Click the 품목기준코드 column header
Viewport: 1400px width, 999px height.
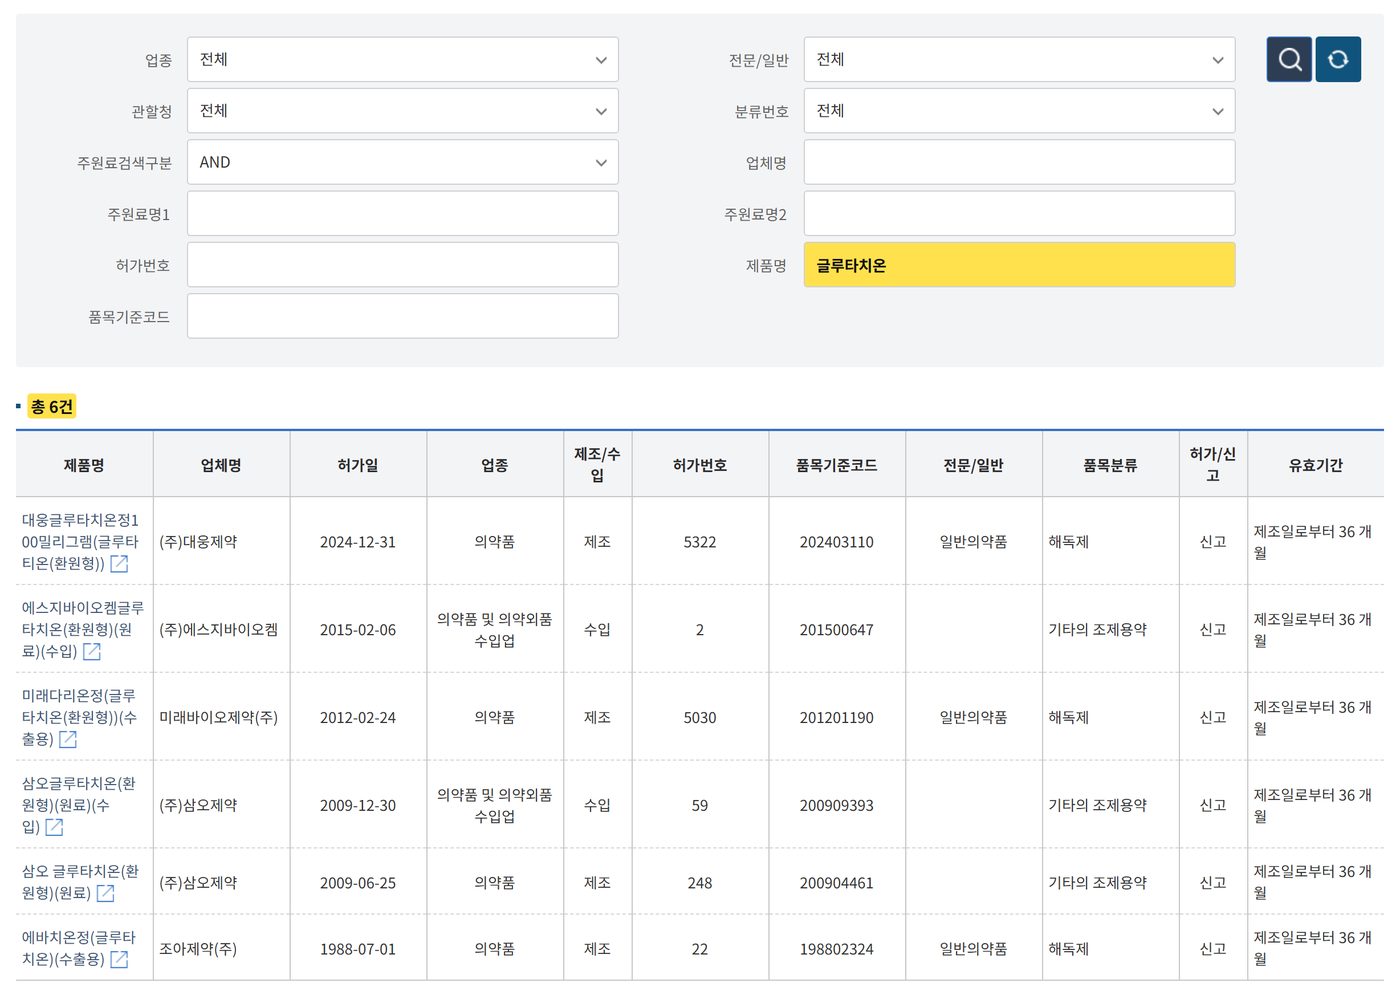837,465
